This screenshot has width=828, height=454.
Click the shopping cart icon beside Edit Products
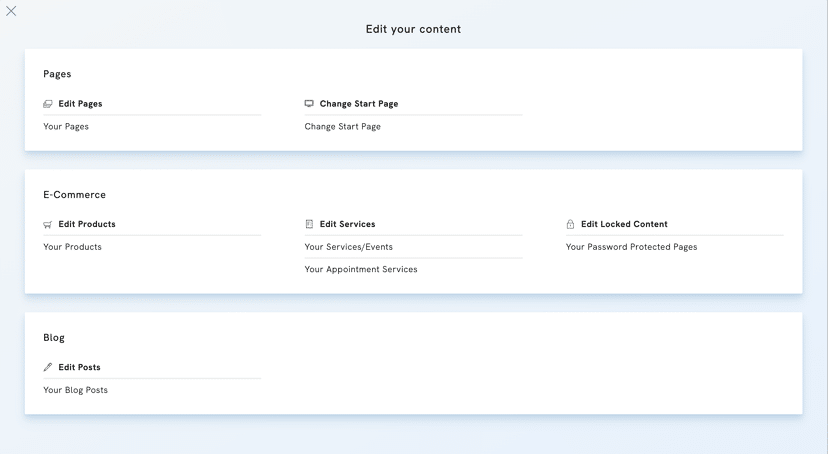47,225
